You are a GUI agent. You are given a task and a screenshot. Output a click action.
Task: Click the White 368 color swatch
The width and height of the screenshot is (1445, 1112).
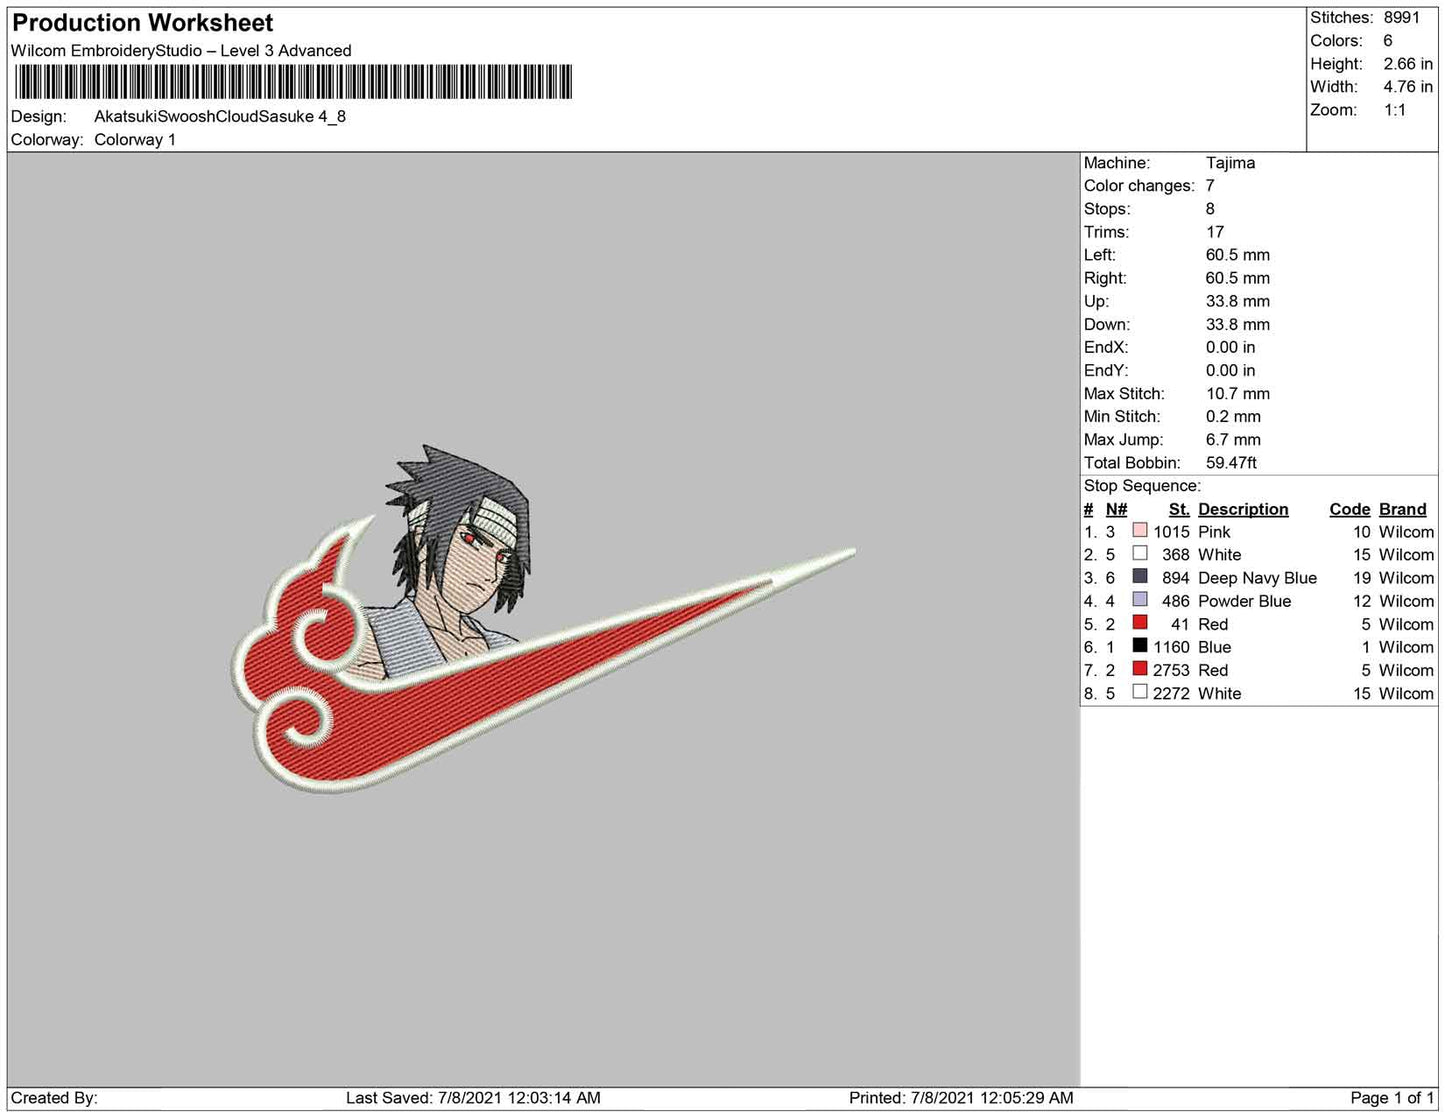coord(1139,554)
